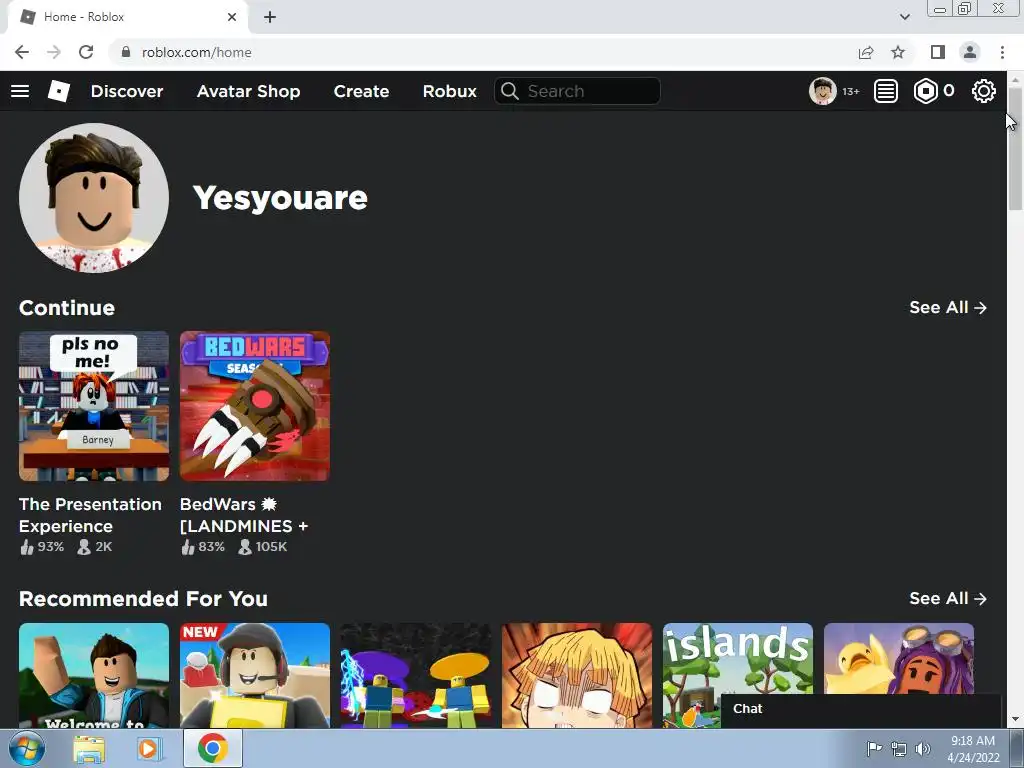
Task: Click The Presentation Experience title text
Action: (x=90, y=515)
